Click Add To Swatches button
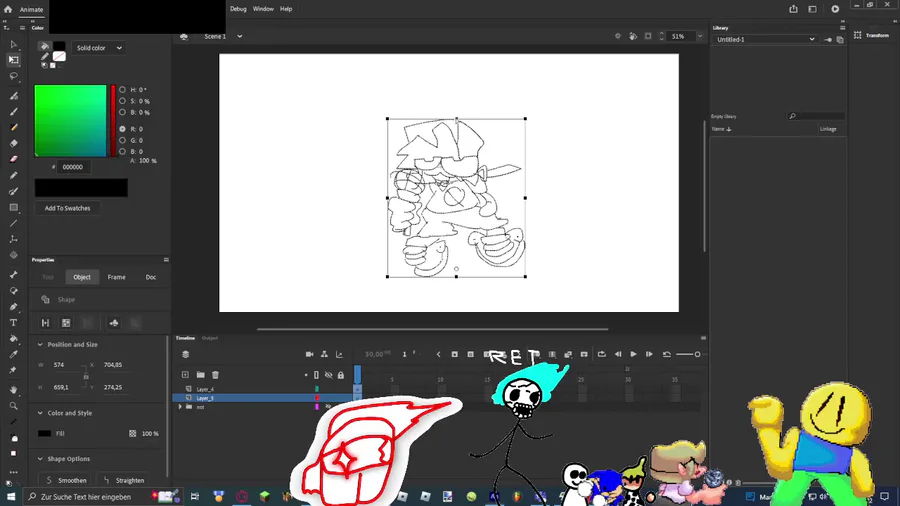The height and width of the screenshot is (506, 900). (x=67, y=208)
